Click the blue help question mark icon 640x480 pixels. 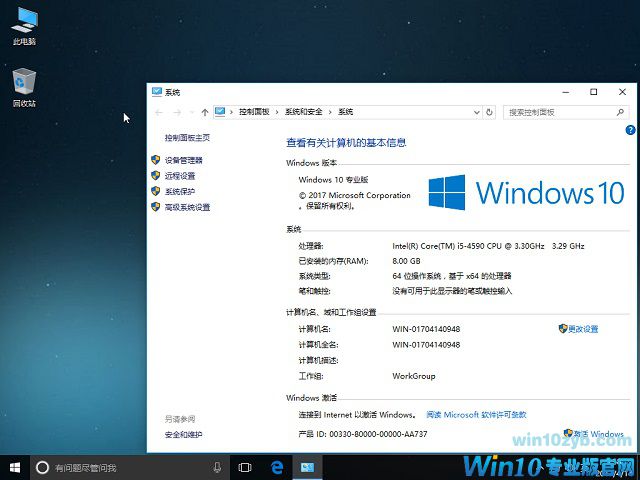[x=629, y=130]
